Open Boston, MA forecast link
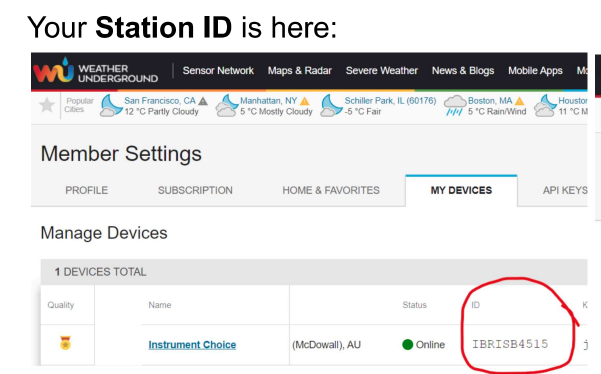The image size is (601, 374). coord(490,101)
